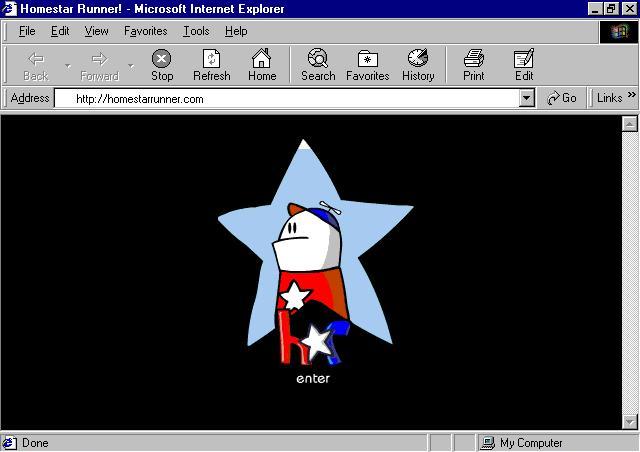The width and height of the screenshot is (640, 452).
Task: Open the Tools menu
Action: (x=196, y=31)
